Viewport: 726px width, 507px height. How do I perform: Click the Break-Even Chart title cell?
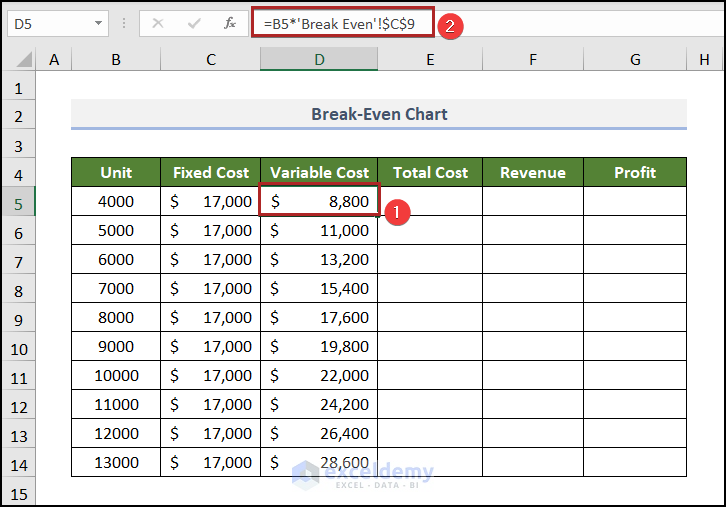coord(379,114)
